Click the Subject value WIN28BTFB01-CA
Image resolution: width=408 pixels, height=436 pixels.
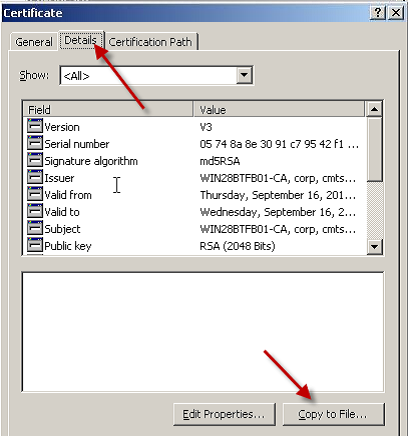point(278,229)
